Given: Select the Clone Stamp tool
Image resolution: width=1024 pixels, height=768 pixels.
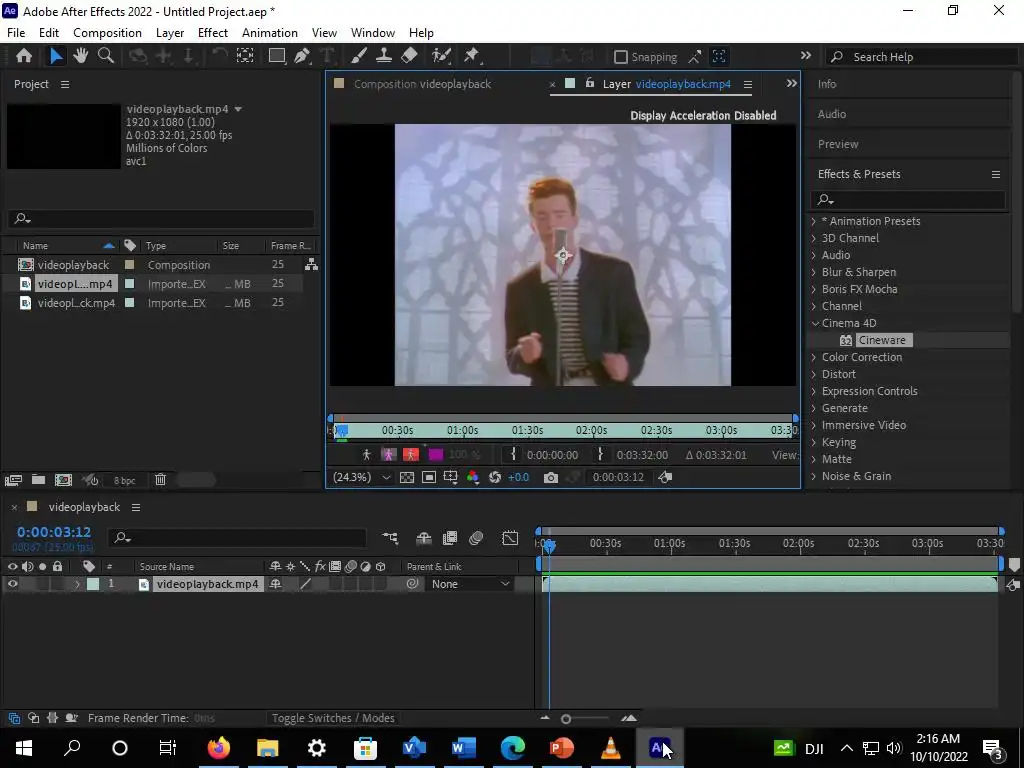Looking at the screenshot, I should [383, 56].
